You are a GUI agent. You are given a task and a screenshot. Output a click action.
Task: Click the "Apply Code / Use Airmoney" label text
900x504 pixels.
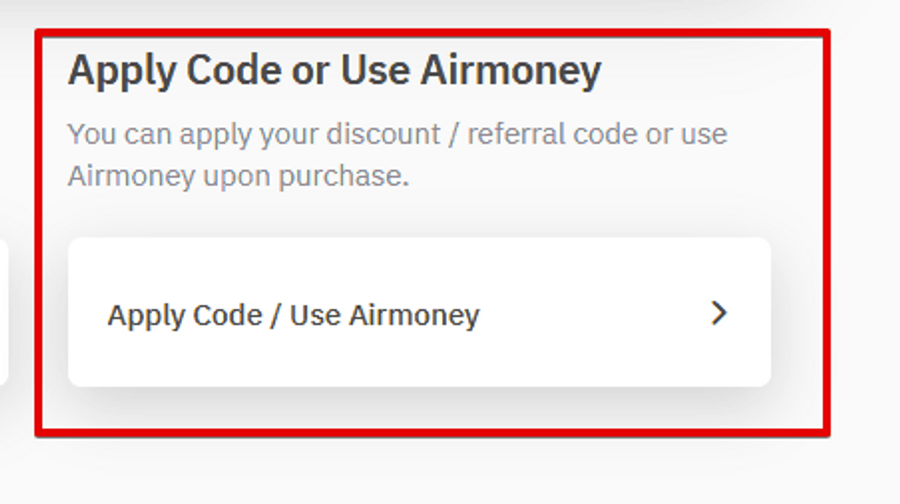(x=293, y=315)
